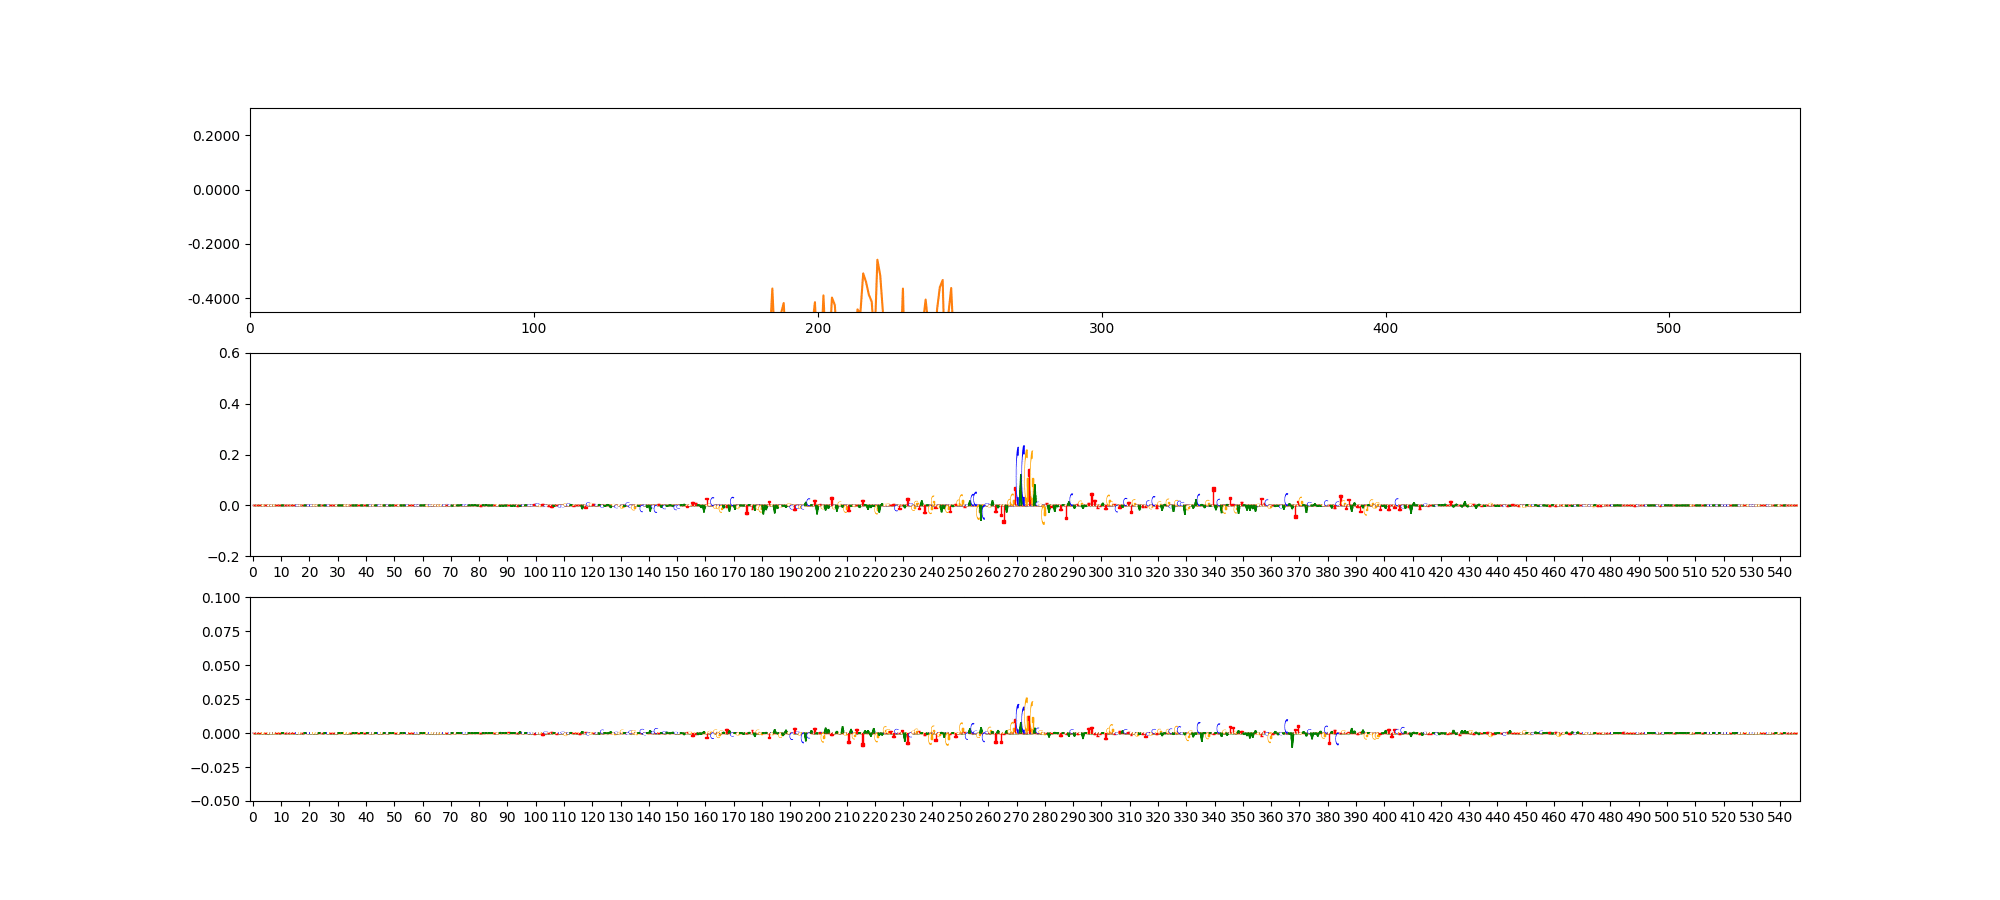Click the -0.4000 y-axis label in top plot

tap(214, 299)
